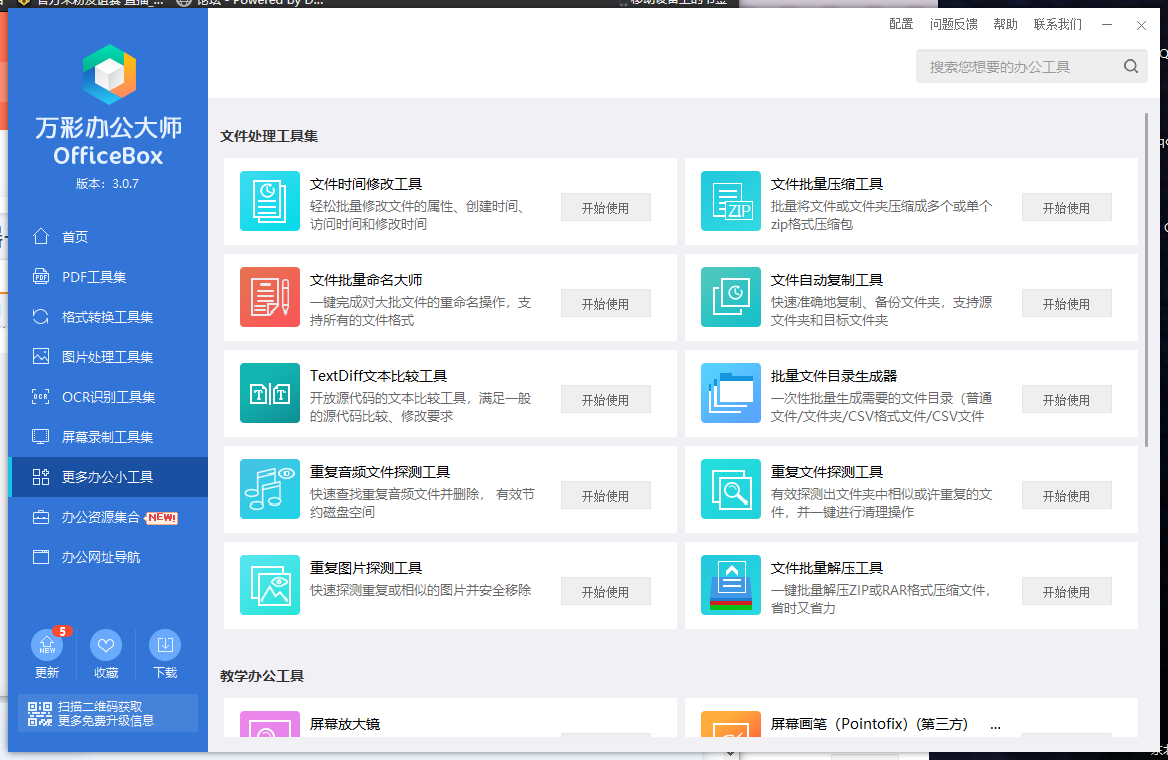The width and height of the screenshot is (1168, 760).
Task: Click the 屏幕画笔 (Pointofix) title text
Action: (x=869, y=723)
